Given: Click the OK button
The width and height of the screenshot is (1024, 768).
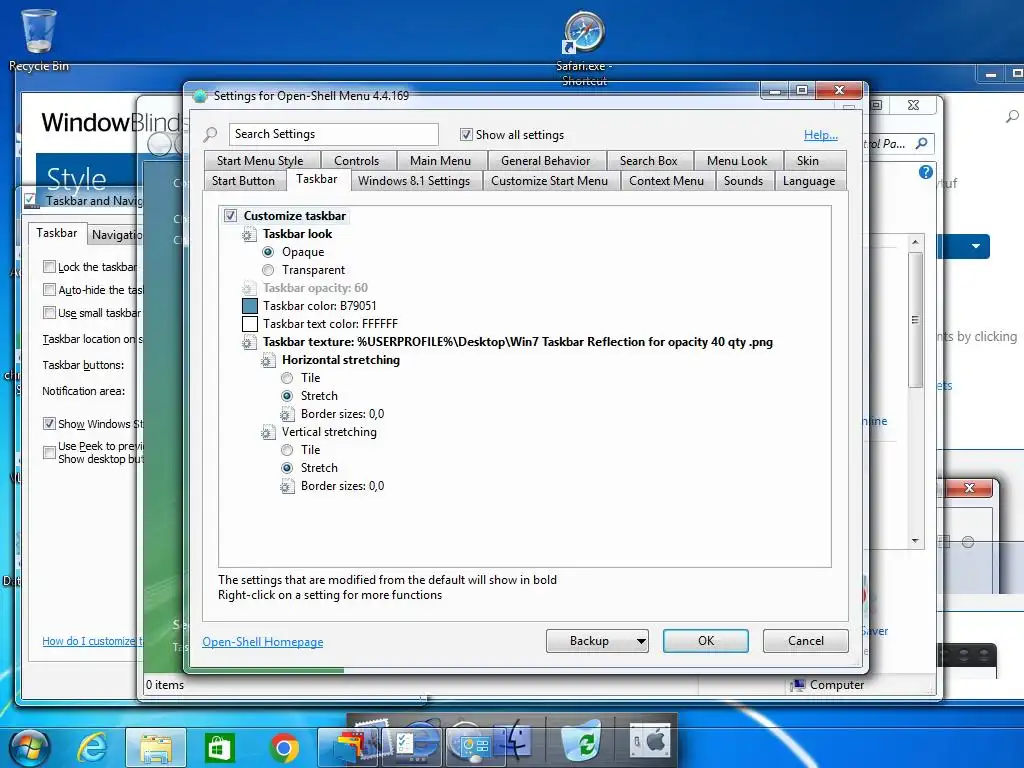Looking at the screenshot, I should pos(706,641).
